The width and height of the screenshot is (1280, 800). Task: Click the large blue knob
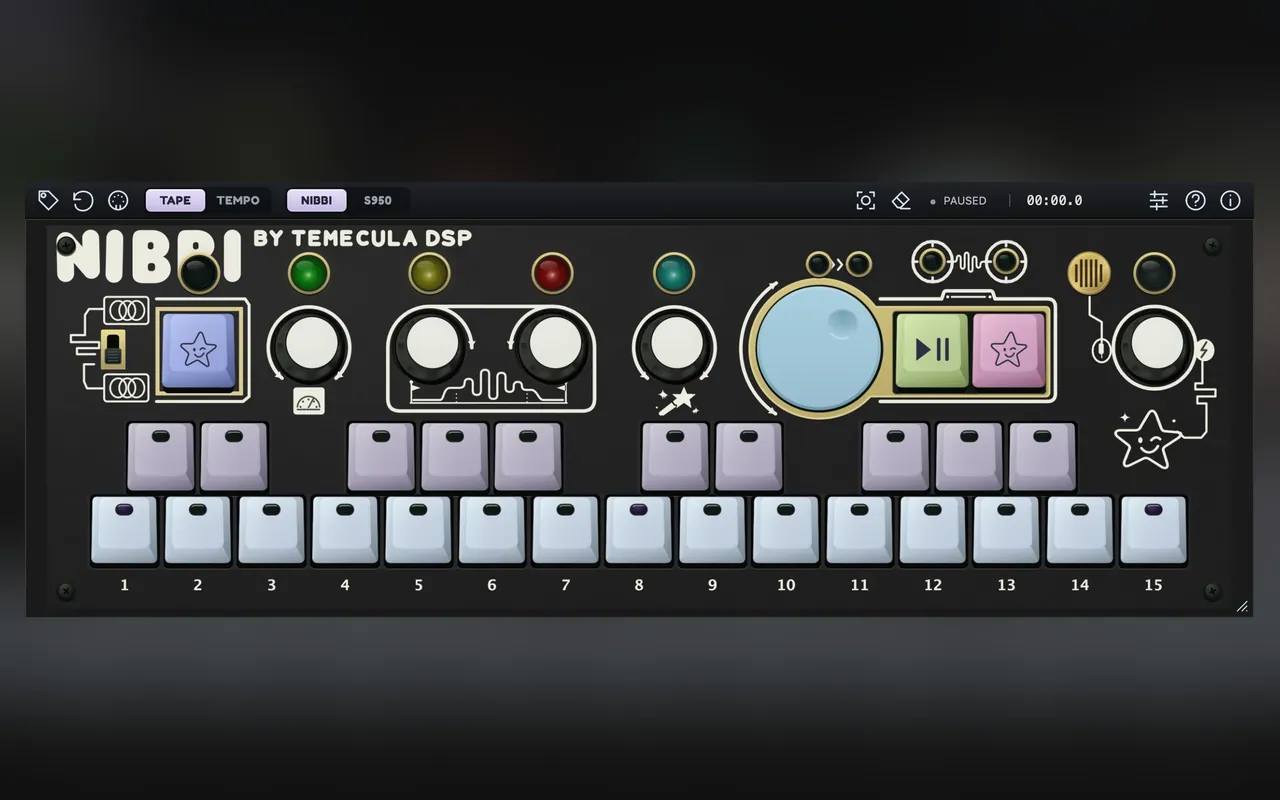click(x=819, y=346)
